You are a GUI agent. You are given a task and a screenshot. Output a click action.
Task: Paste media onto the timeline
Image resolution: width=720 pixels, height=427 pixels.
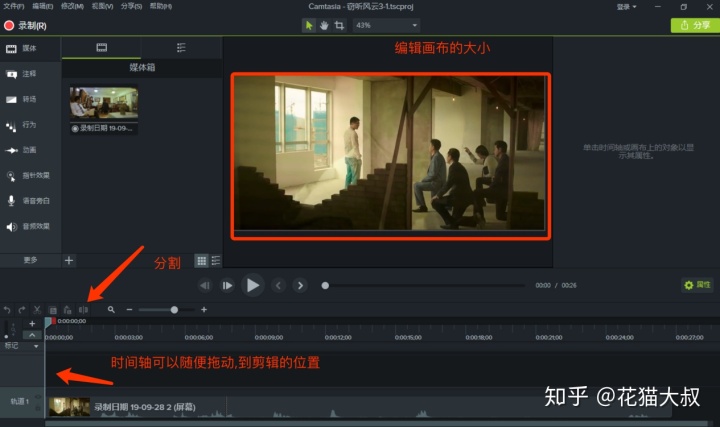68,310
